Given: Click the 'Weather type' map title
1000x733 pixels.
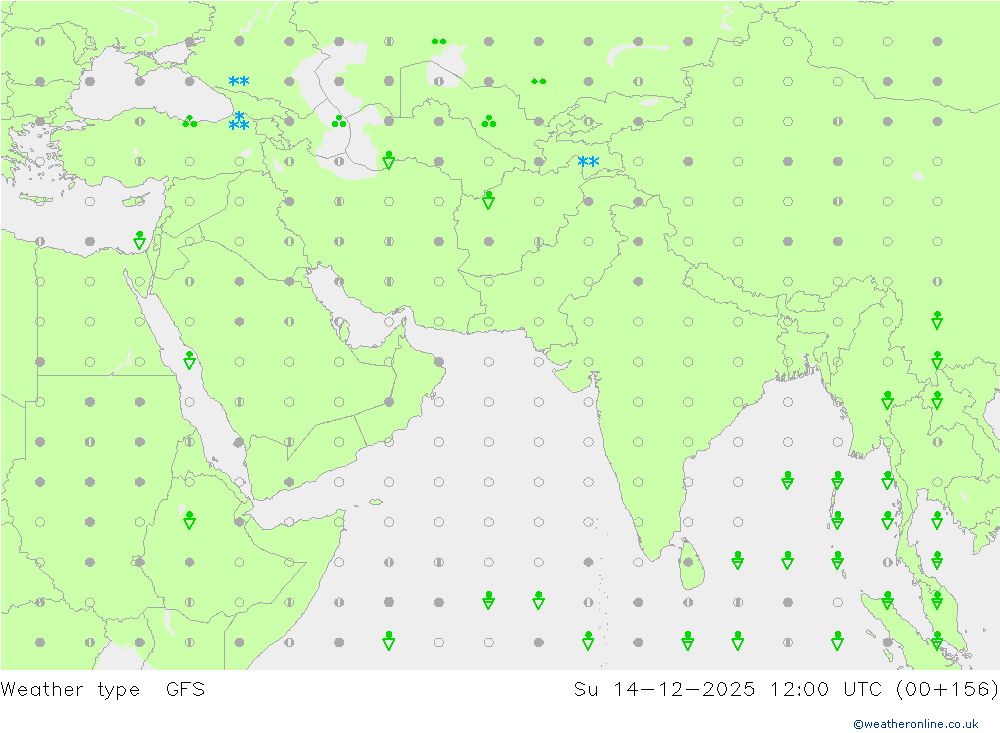Looking at the screenshot, I should pos(70,689).
